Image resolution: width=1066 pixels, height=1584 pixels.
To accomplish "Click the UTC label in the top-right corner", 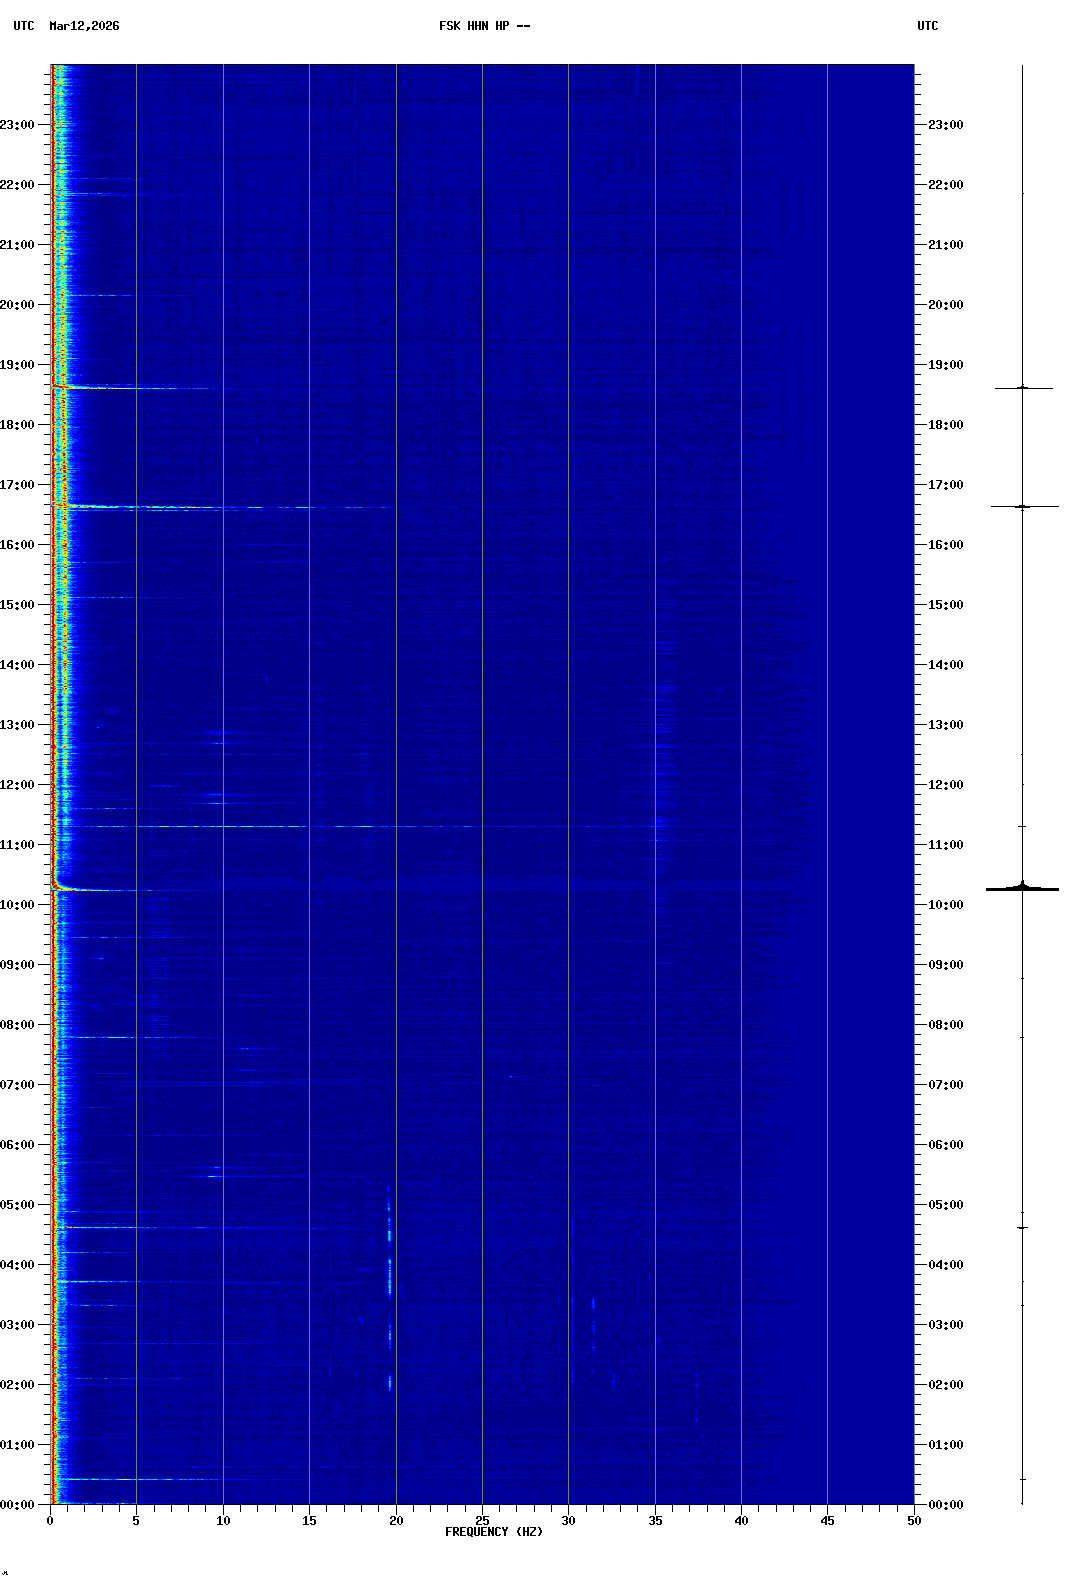I will point(927,26).
